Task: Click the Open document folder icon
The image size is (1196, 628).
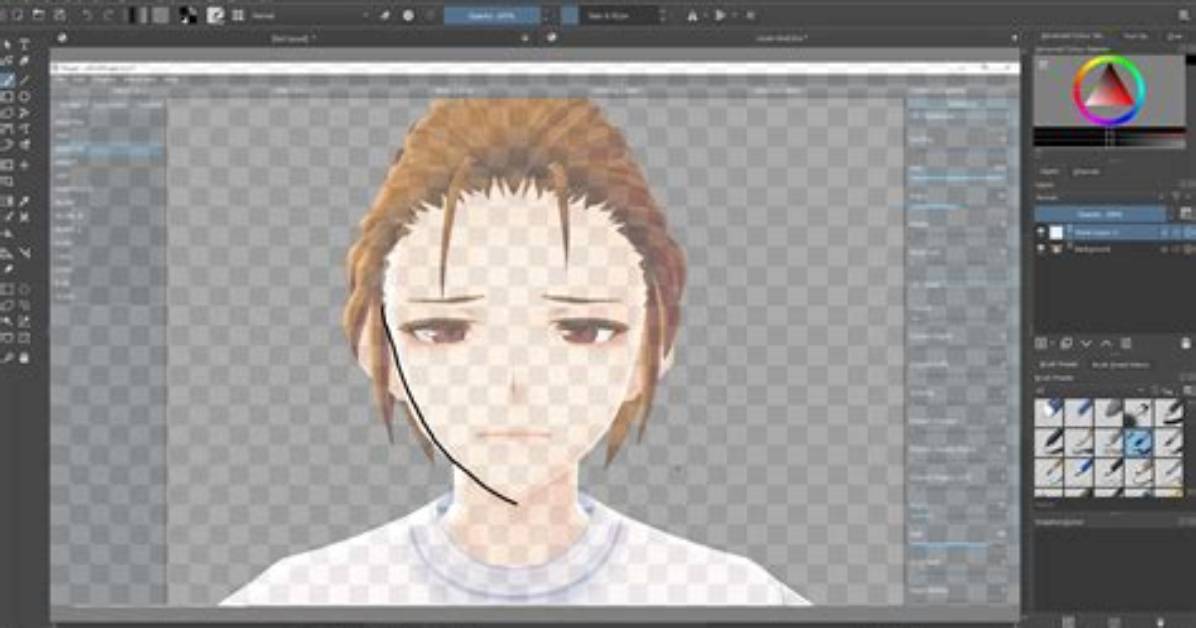Action: pos(38,14)
